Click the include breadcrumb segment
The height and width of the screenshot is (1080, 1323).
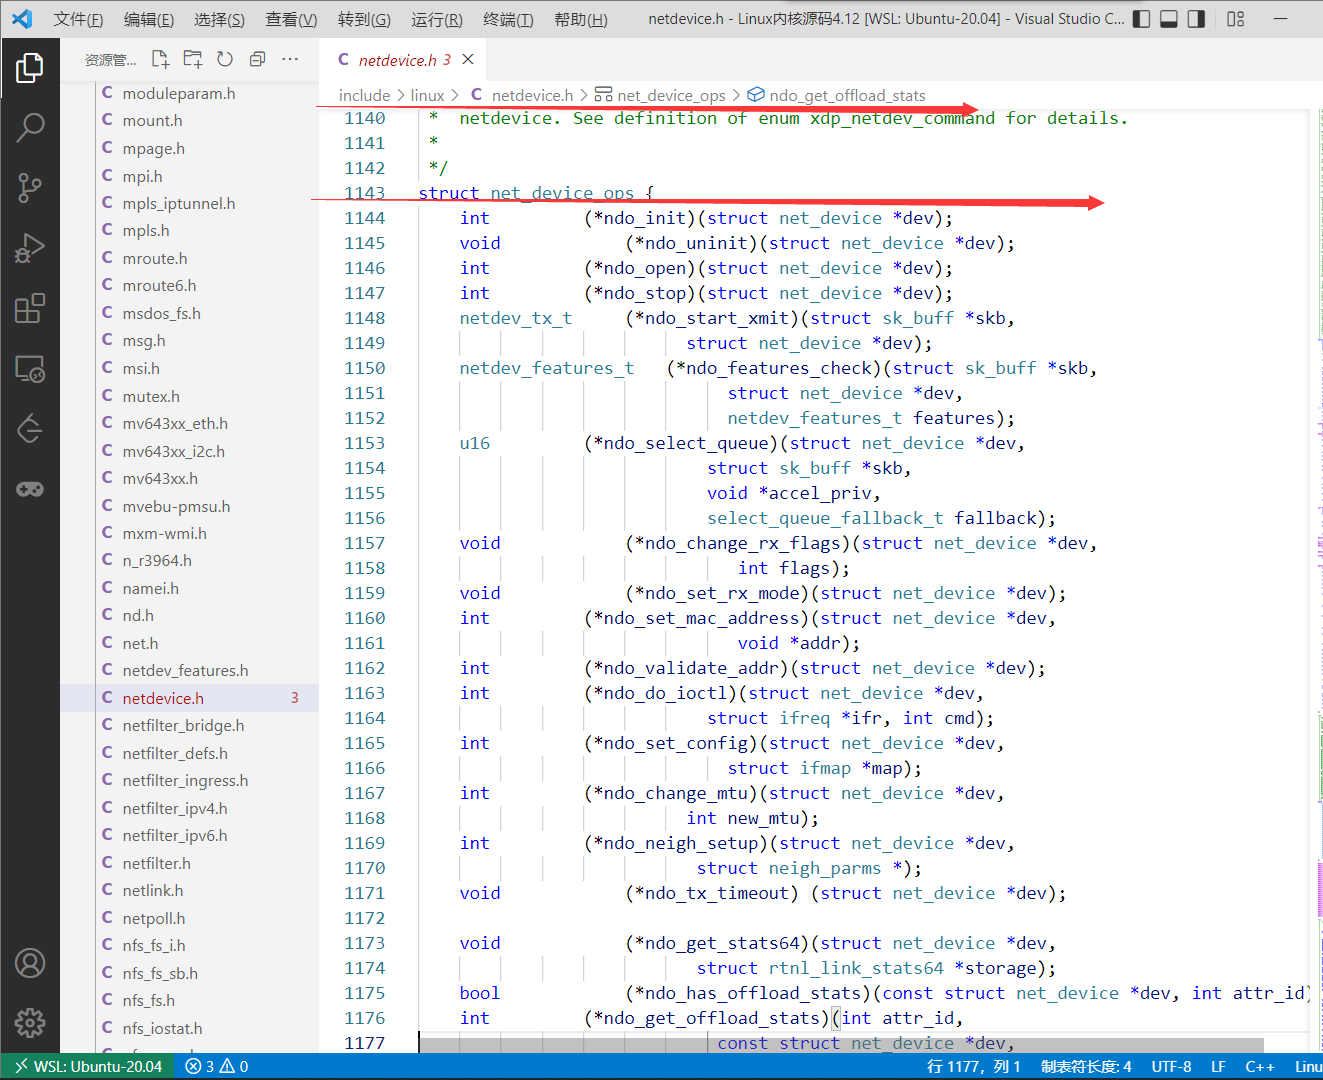point(364,95)
